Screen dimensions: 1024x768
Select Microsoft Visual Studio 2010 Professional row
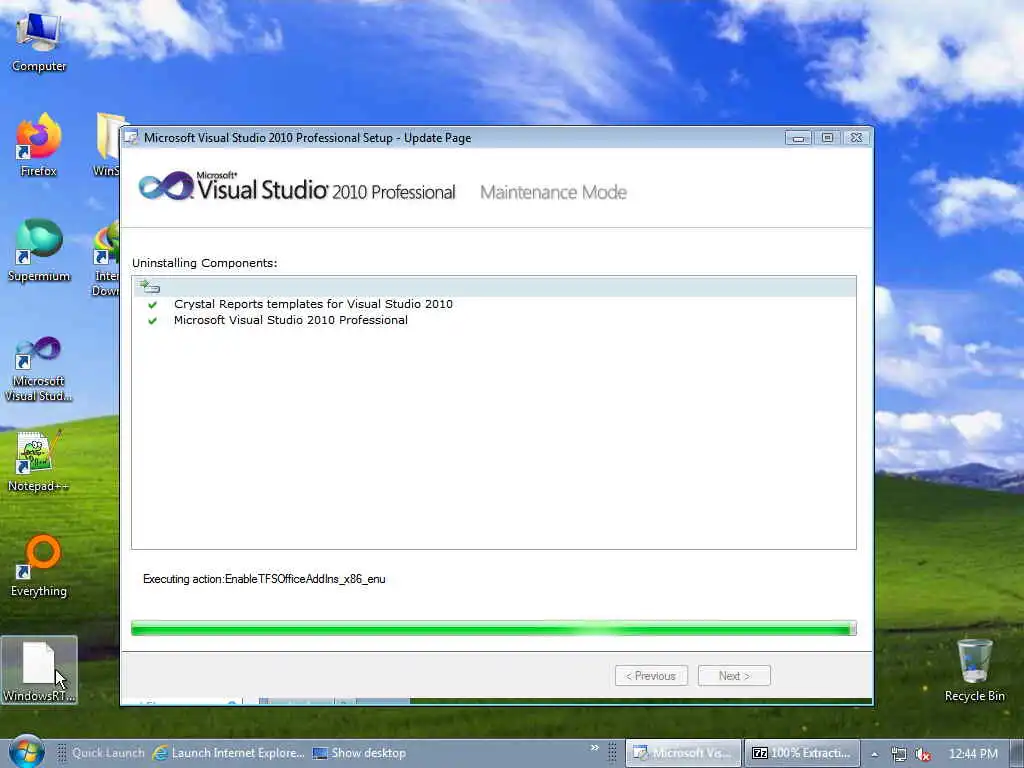click(494, 320)
